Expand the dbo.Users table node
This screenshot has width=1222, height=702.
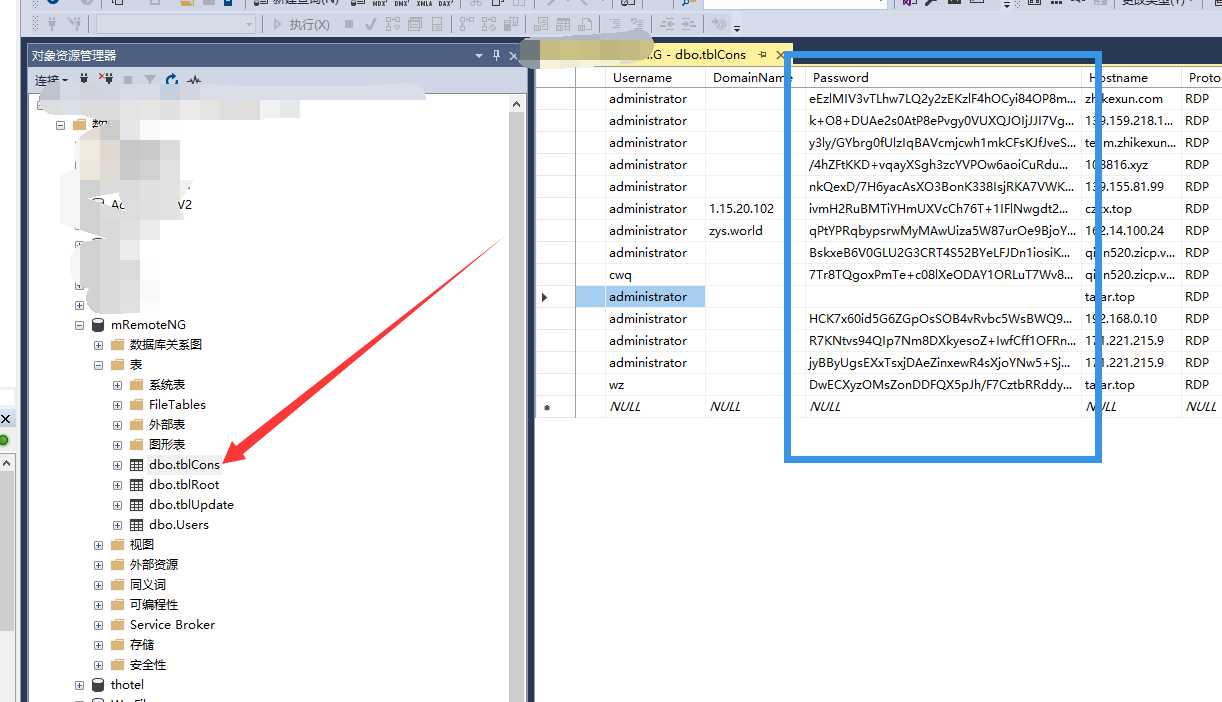tap(117, 525)
